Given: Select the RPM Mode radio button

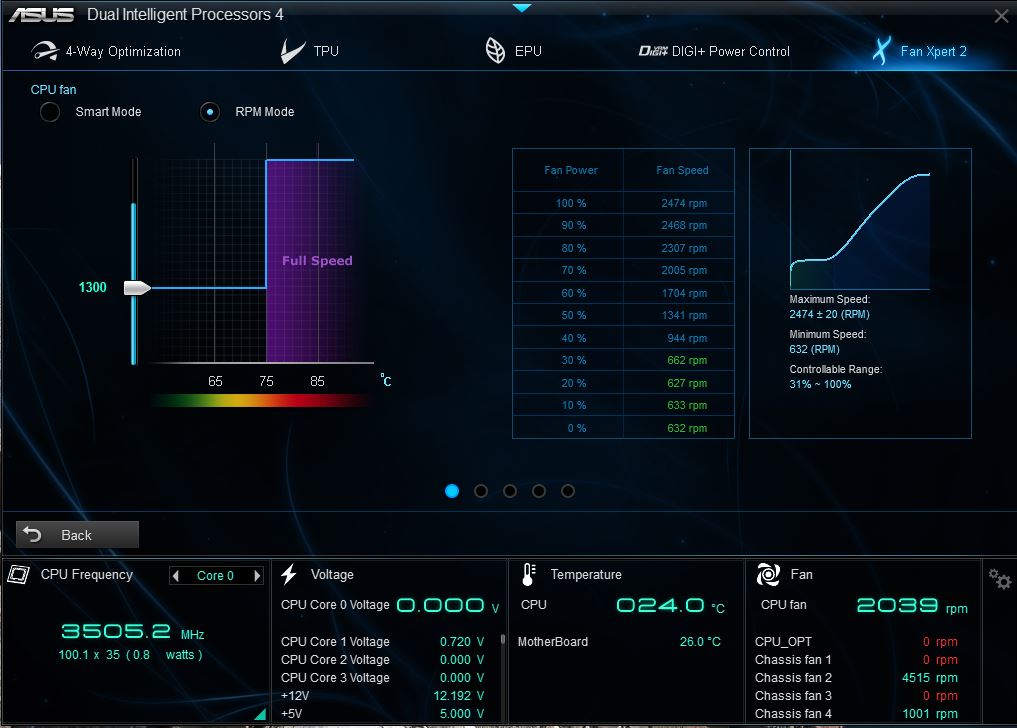Looking at the screenshot, I should click(x=209, y=112).
